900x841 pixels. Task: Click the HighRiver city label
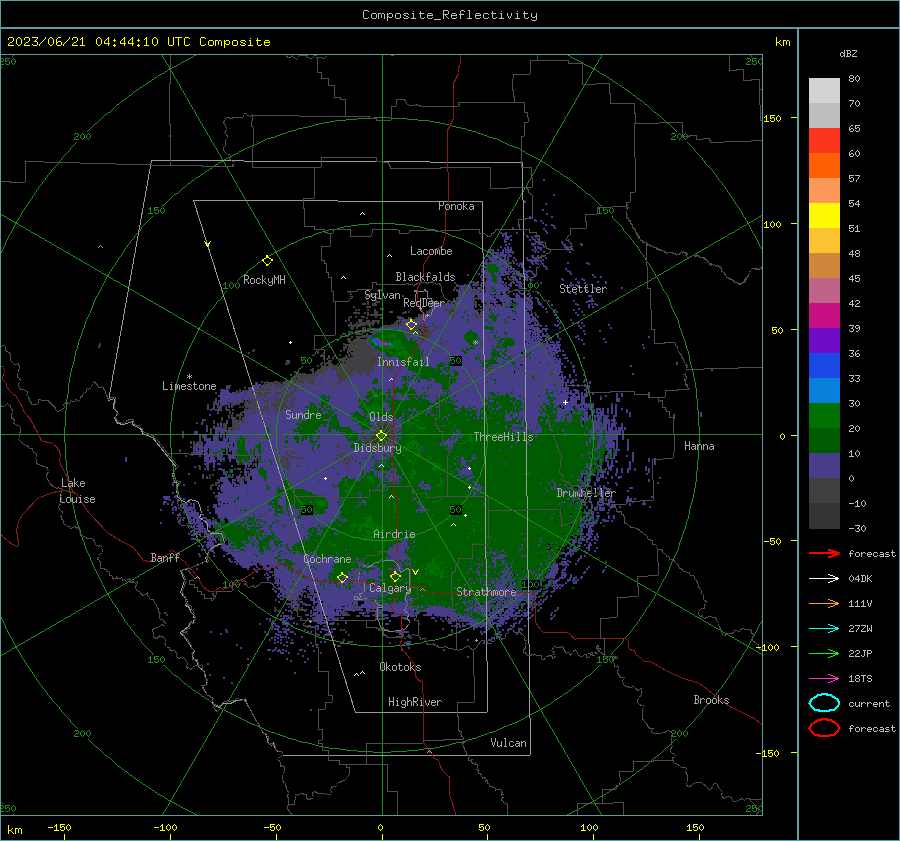tap(415, 702)
